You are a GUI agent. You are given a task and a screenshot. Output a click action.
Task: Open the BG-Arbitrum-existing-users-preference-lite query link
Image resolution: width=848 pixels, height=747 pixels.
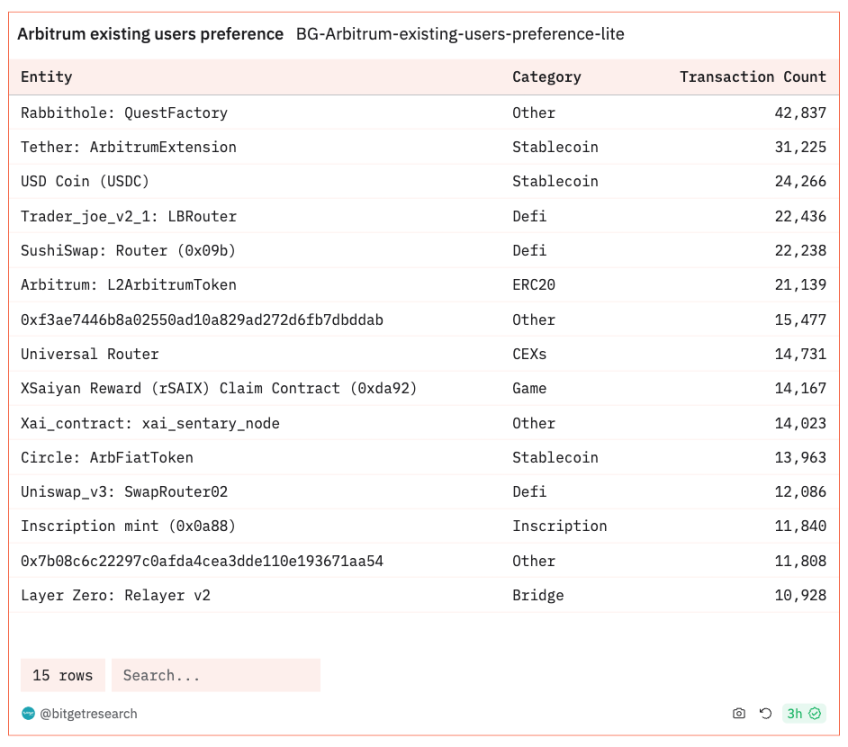point(460,34)
